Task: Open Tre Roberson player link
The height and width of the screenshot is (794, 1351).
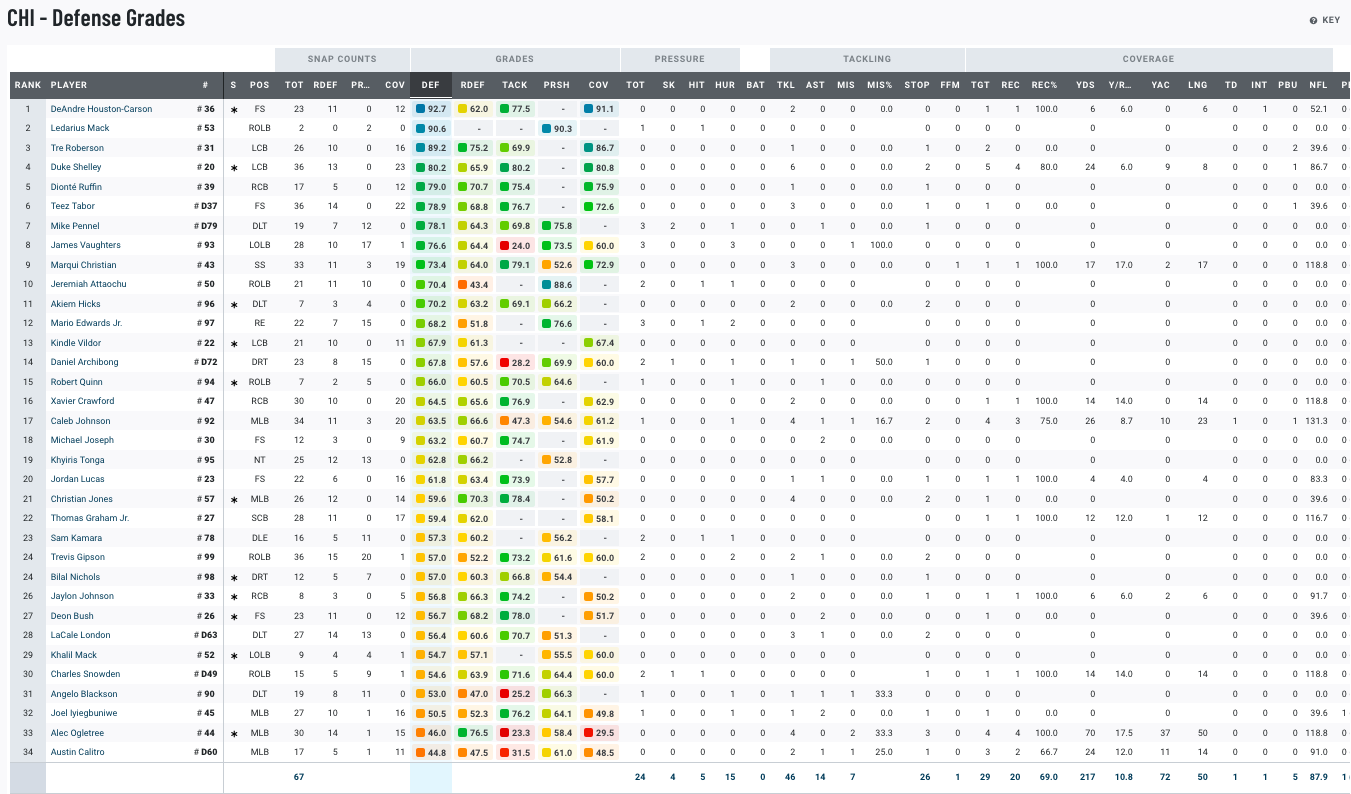Action: [x=77, y=148]
